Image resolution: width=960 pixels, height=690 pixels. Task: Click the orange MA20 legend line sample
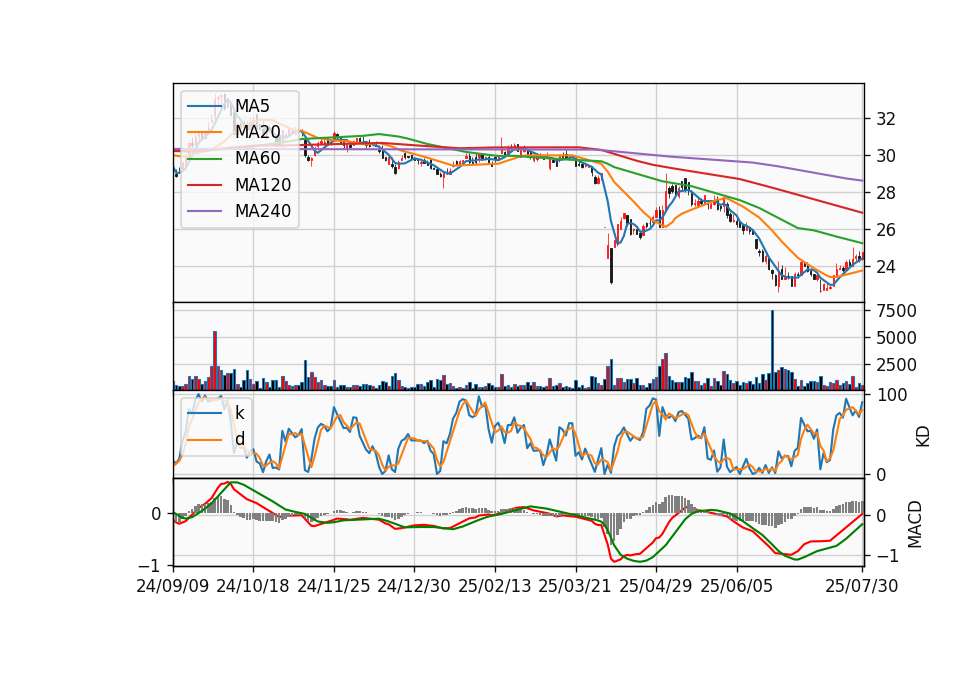204,132
